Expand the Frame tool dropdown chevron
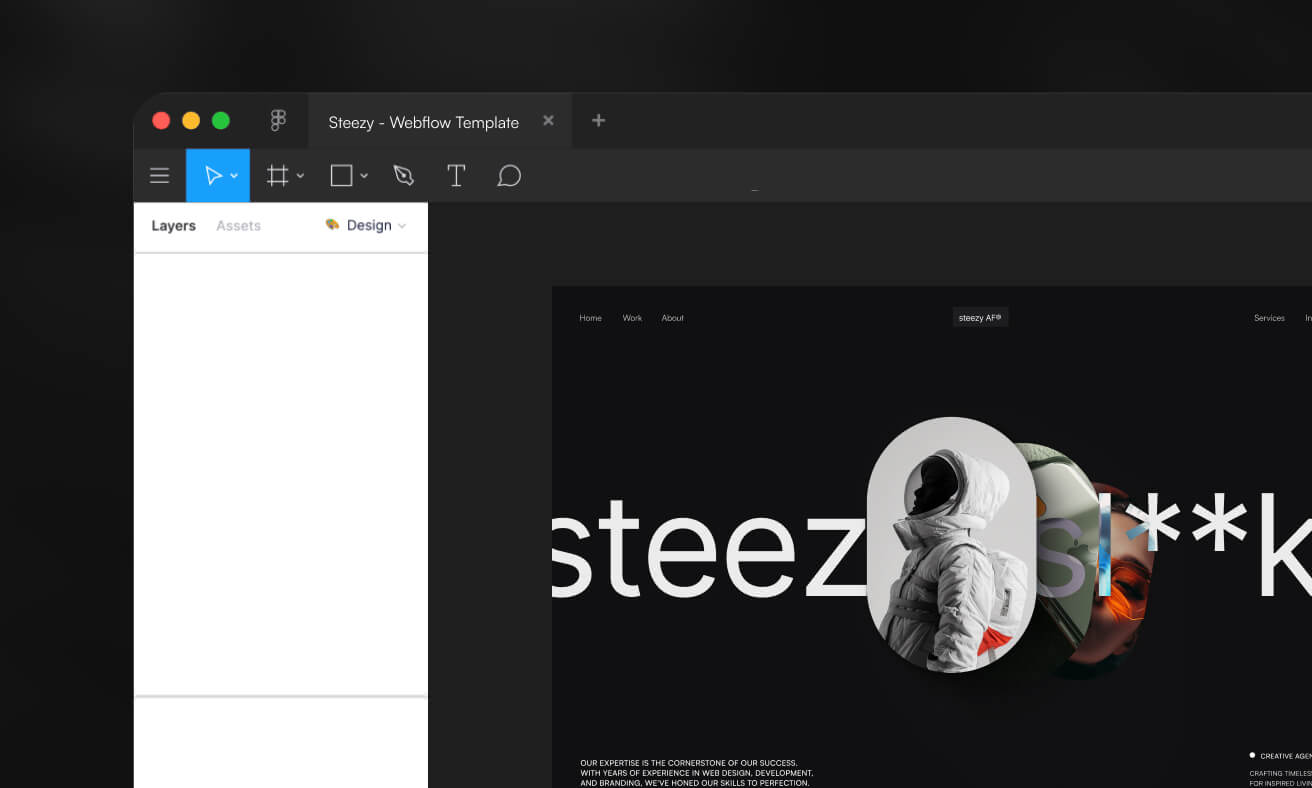 (300, 176)
